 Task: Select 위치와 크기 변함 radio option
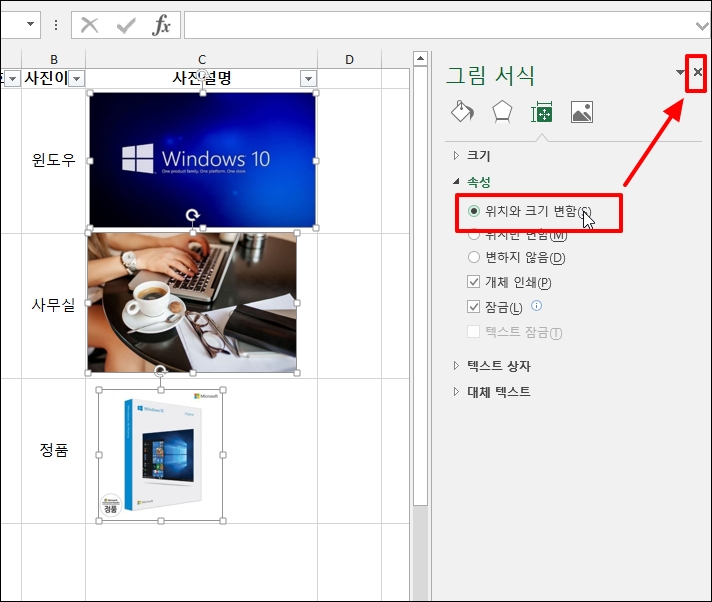point(474,211)
